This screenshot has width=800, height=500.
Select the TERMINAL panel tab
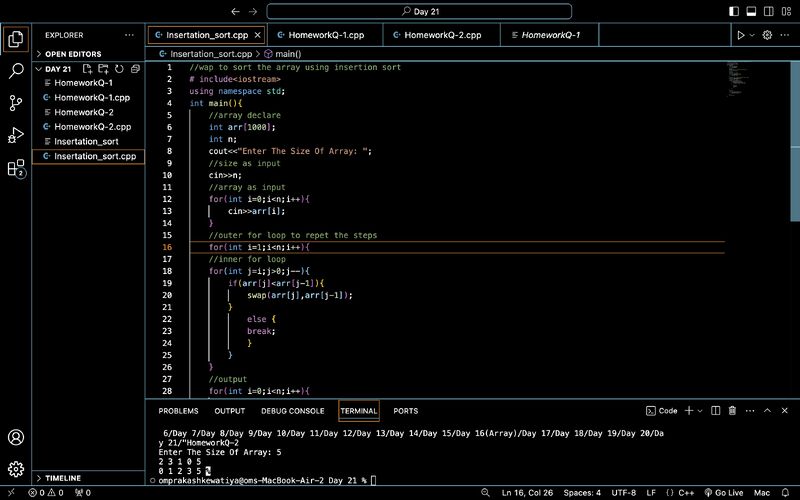pyautogui.click(x=359, y=411)
